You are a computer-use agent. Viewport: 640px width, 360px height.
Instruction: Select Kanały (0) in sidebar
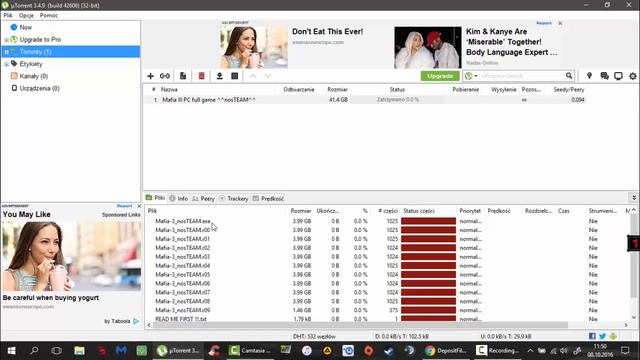tap(33, 76)
